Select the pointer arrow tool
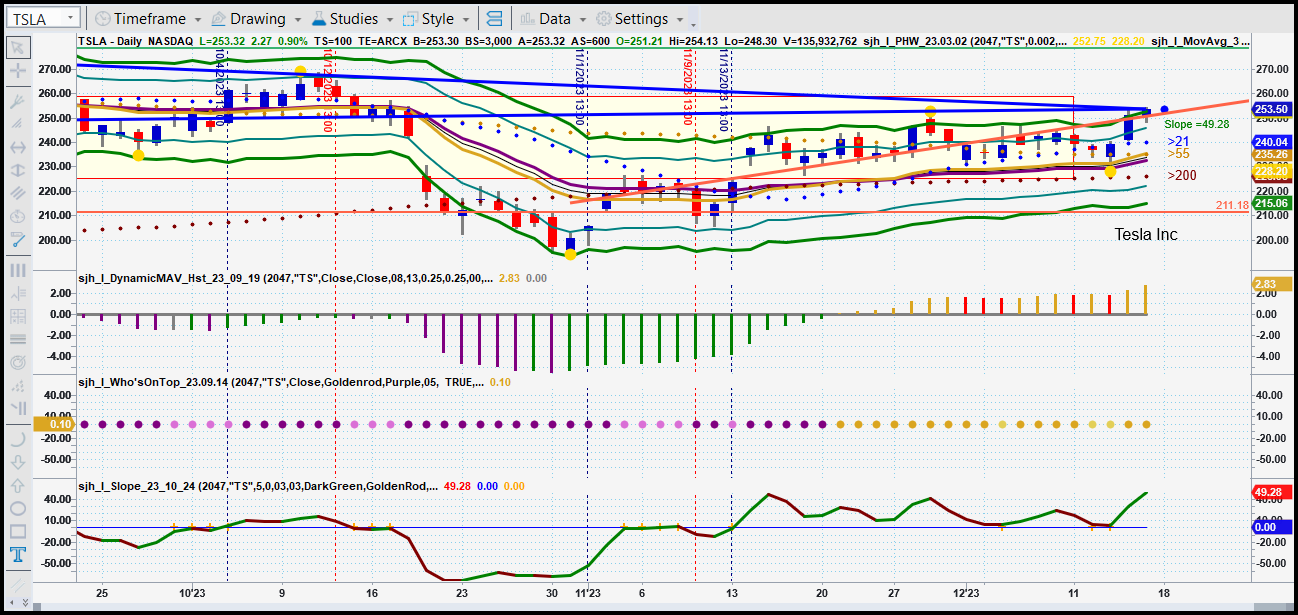This screenshot has height=615, width=1298. [x=17, y=48]
